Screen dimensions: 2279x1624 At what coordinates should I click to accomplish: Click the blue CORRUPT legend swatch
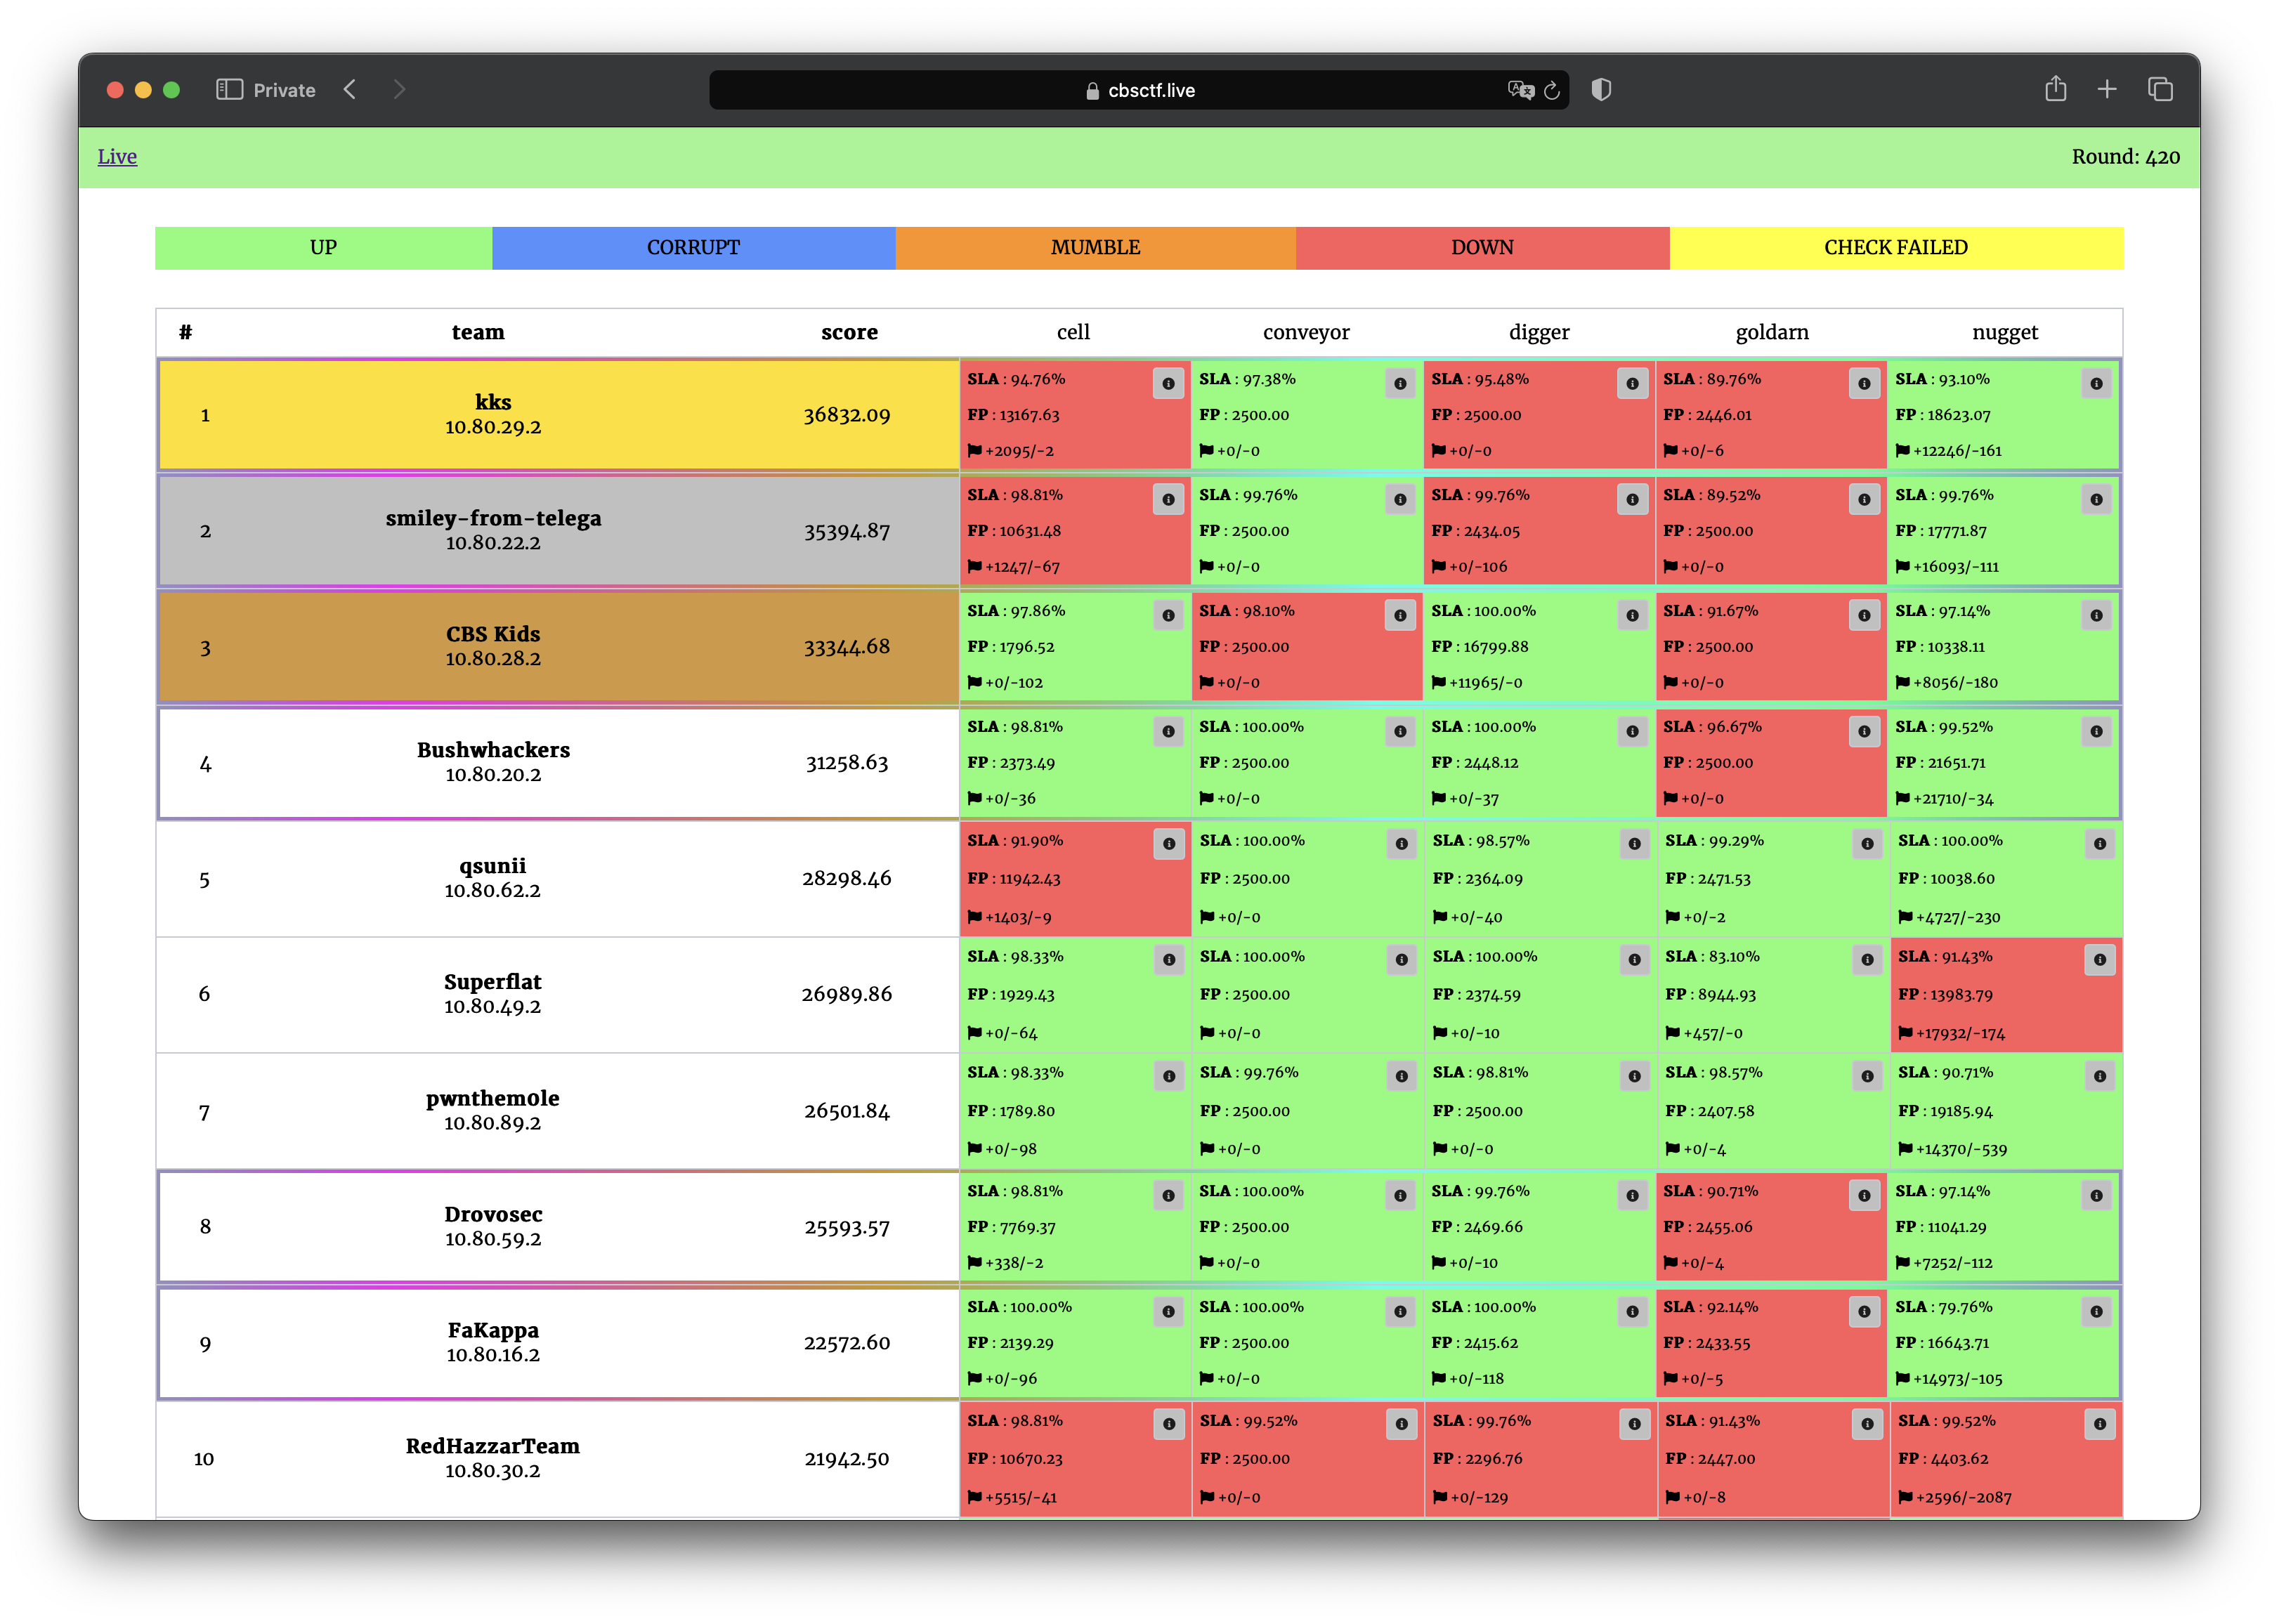click(x=693, y=248)
